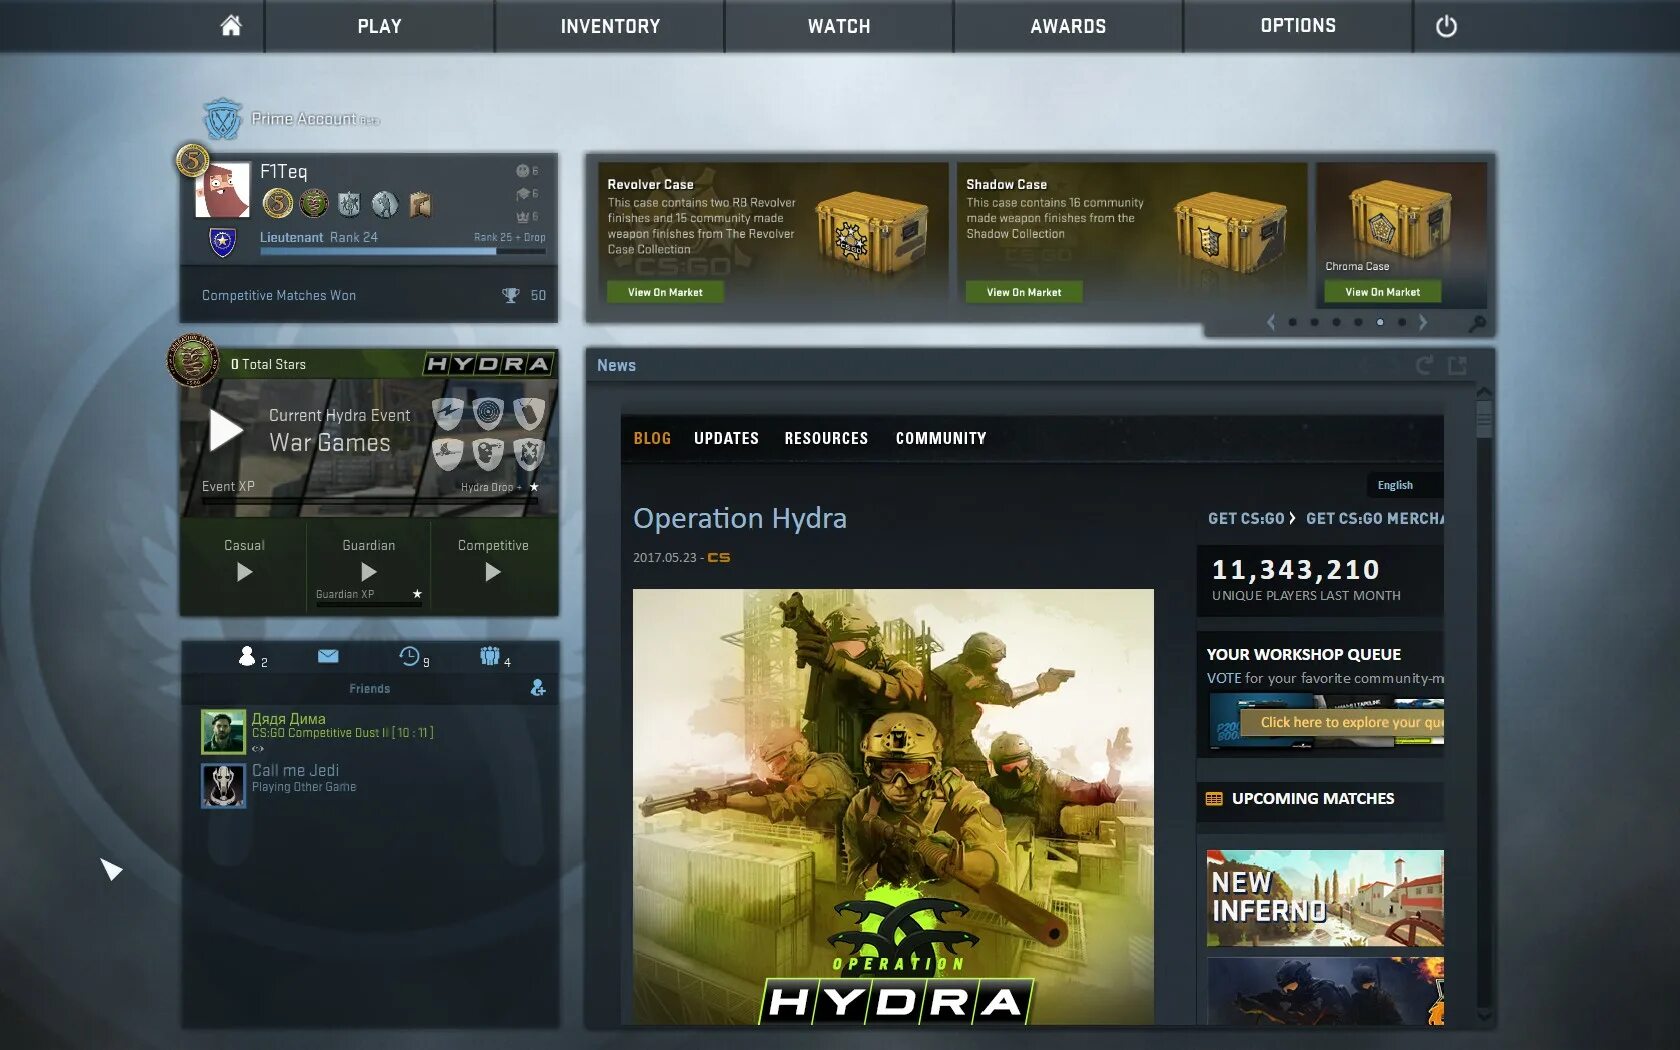This screenshot has width=1680, height=1050.
Task: Open F1Teq's profile avatar
Action: point(222,190)
